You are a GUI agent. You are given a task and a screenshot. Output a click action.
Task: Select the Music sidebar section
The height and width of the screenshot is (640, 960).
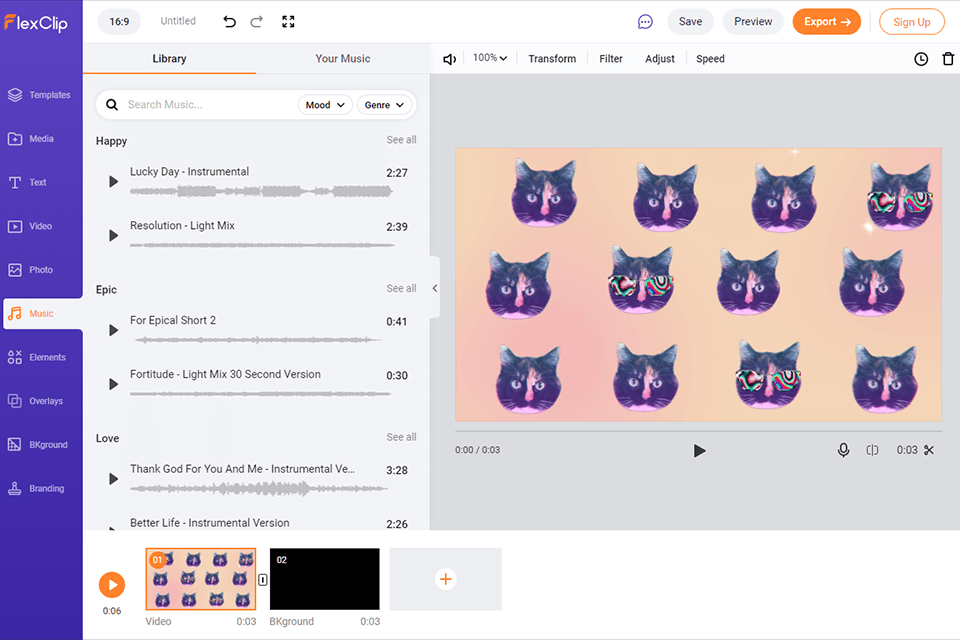click(43, 314)
